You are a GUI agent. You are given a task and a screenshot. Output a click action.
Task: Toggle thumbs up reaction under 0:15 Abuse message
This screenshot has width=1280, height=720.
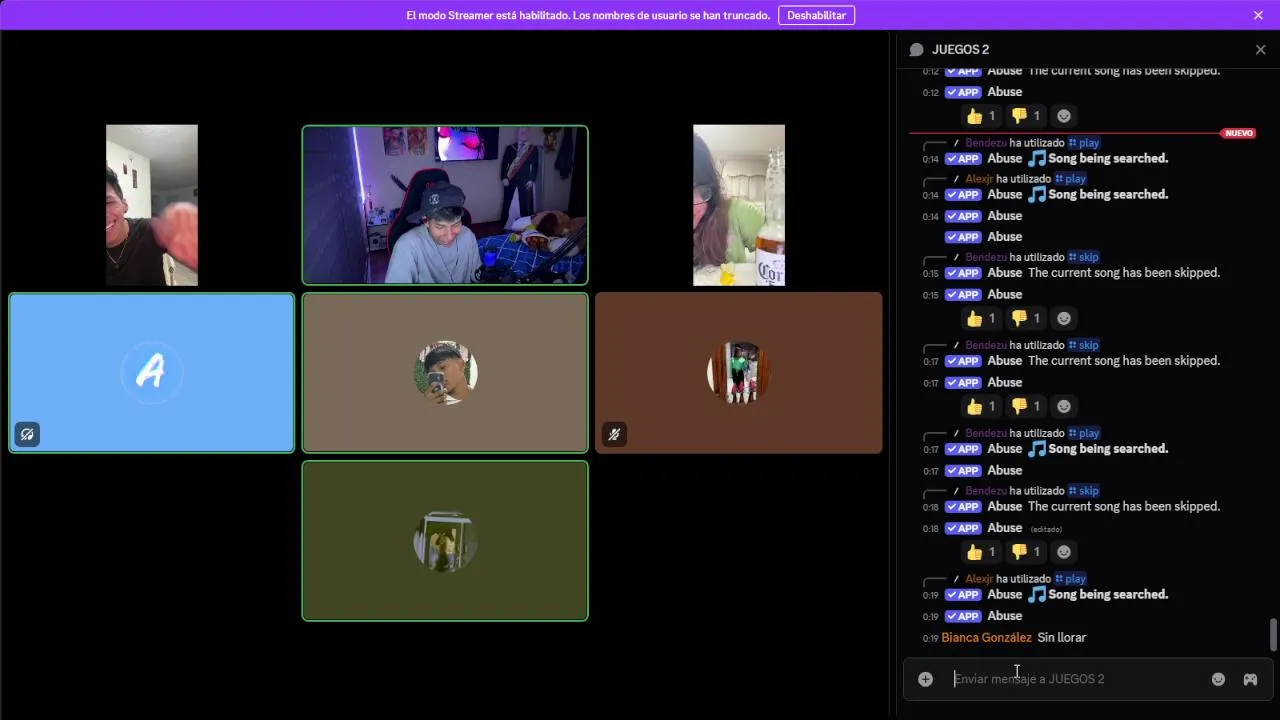point(980,318)
